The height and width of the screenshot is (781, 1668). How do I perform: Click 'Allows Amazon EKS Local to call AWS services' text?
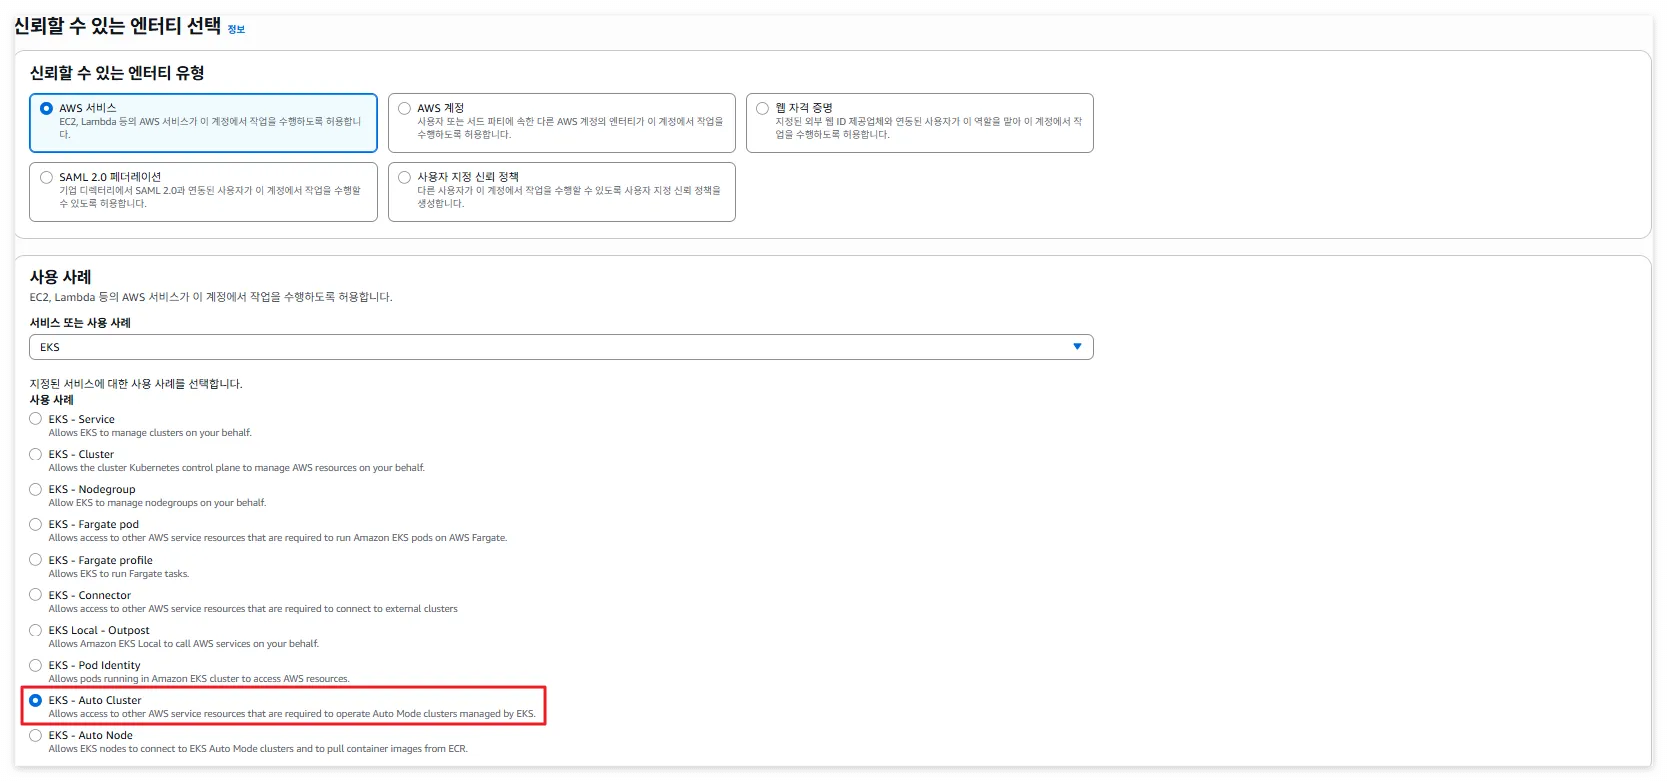[x=183, y=644]
